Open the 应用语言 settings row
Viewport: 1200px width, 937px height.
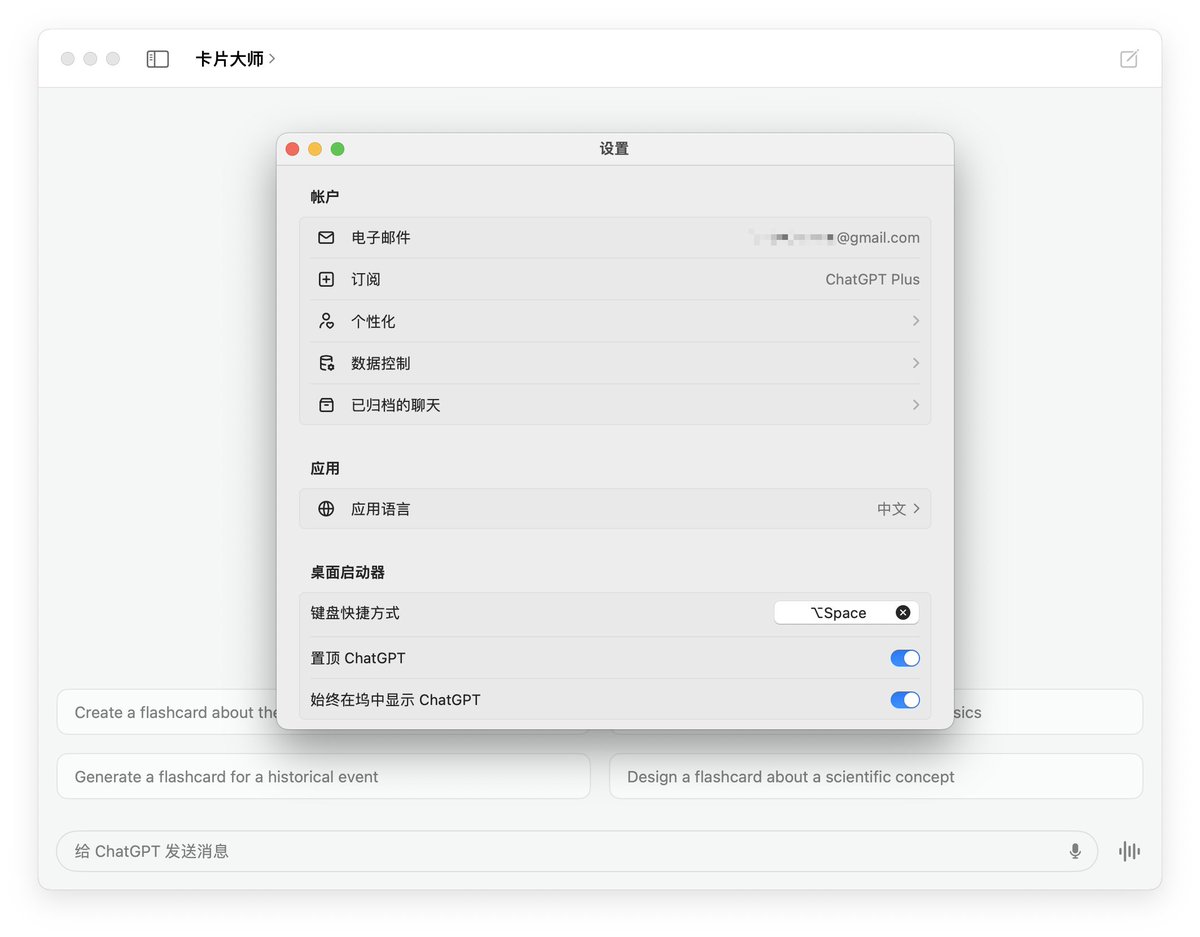[x=615, y=509]
